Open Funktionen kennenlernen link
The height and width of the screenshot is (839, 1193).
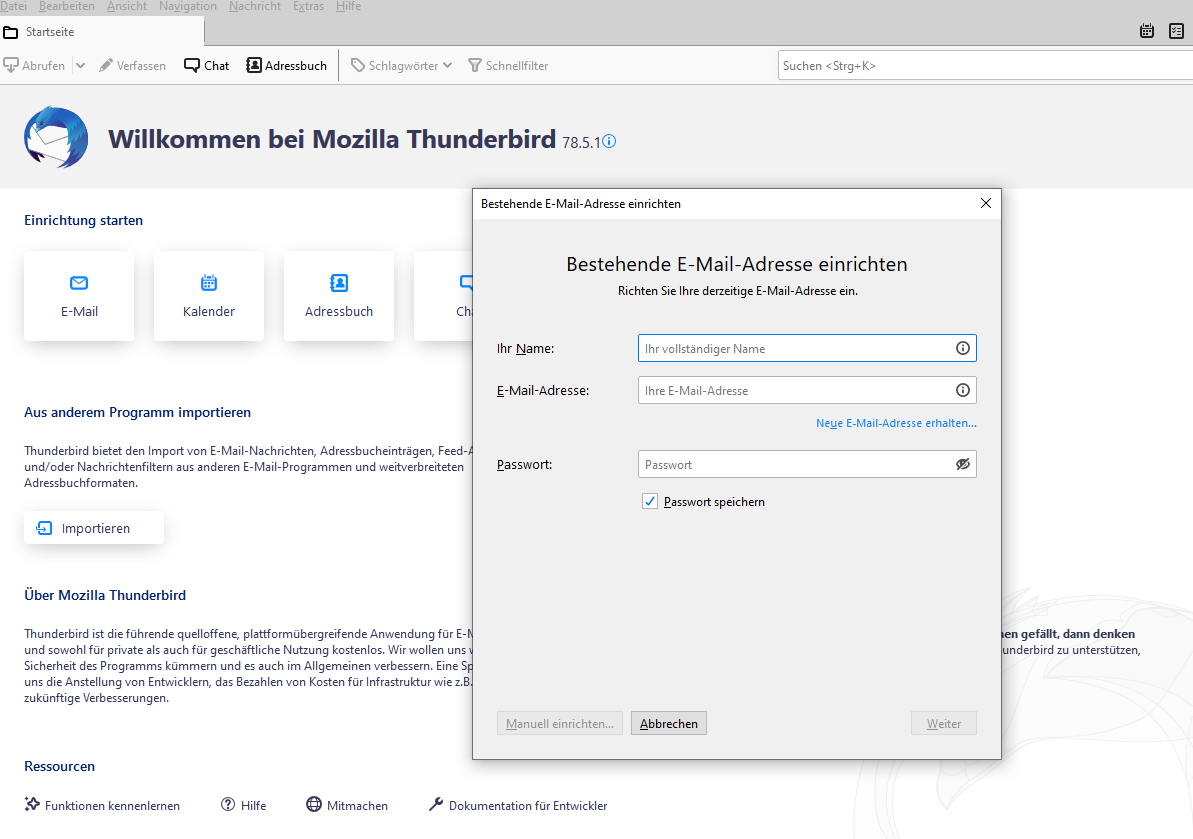pyautogui.click(x=102, y=805)
